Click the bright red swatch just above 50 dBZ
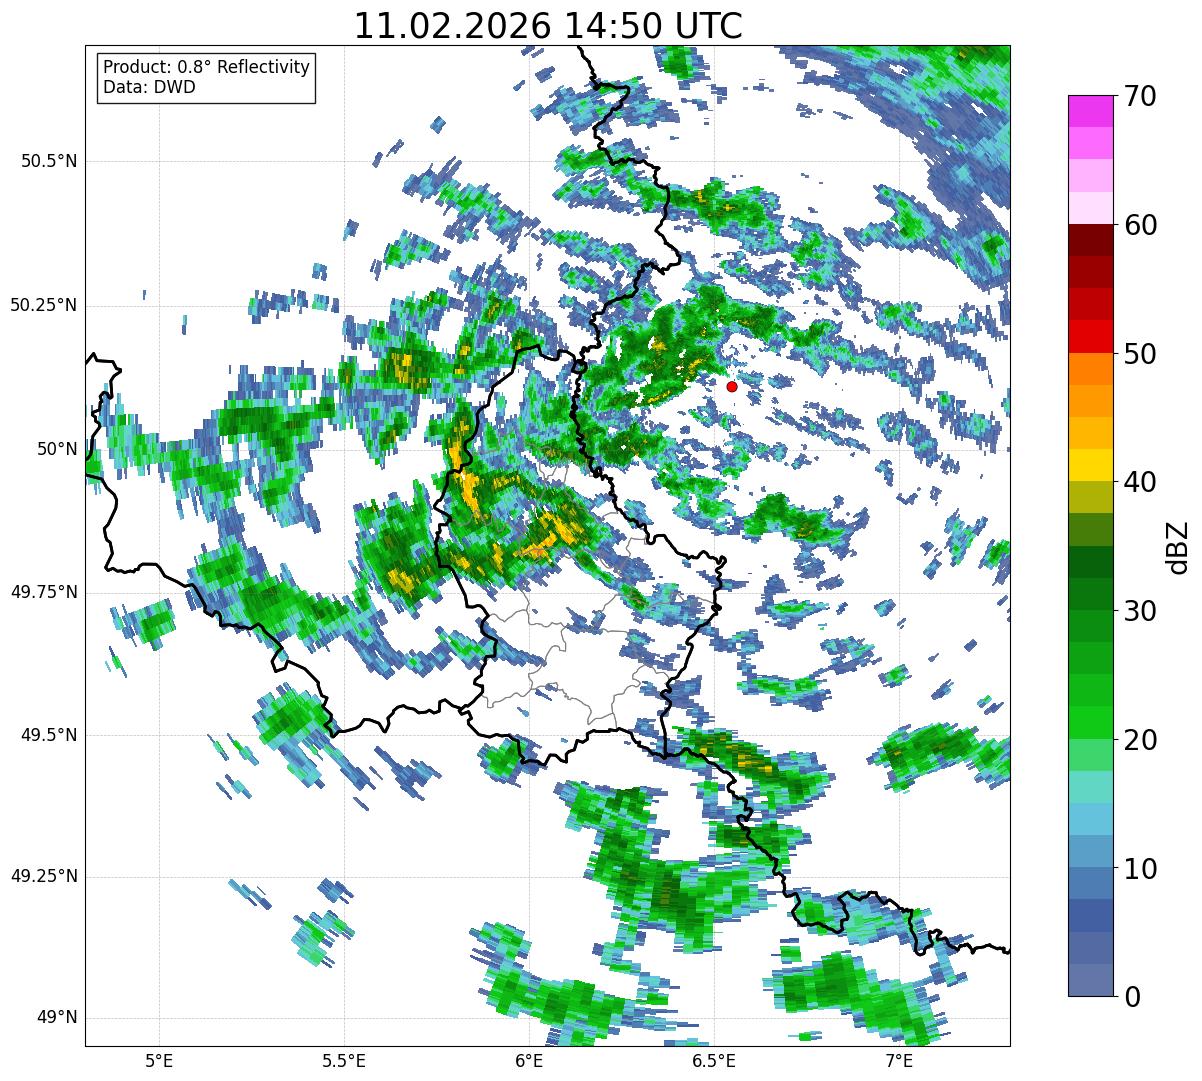The image size is (1202, 1081). click(1090, 336)
